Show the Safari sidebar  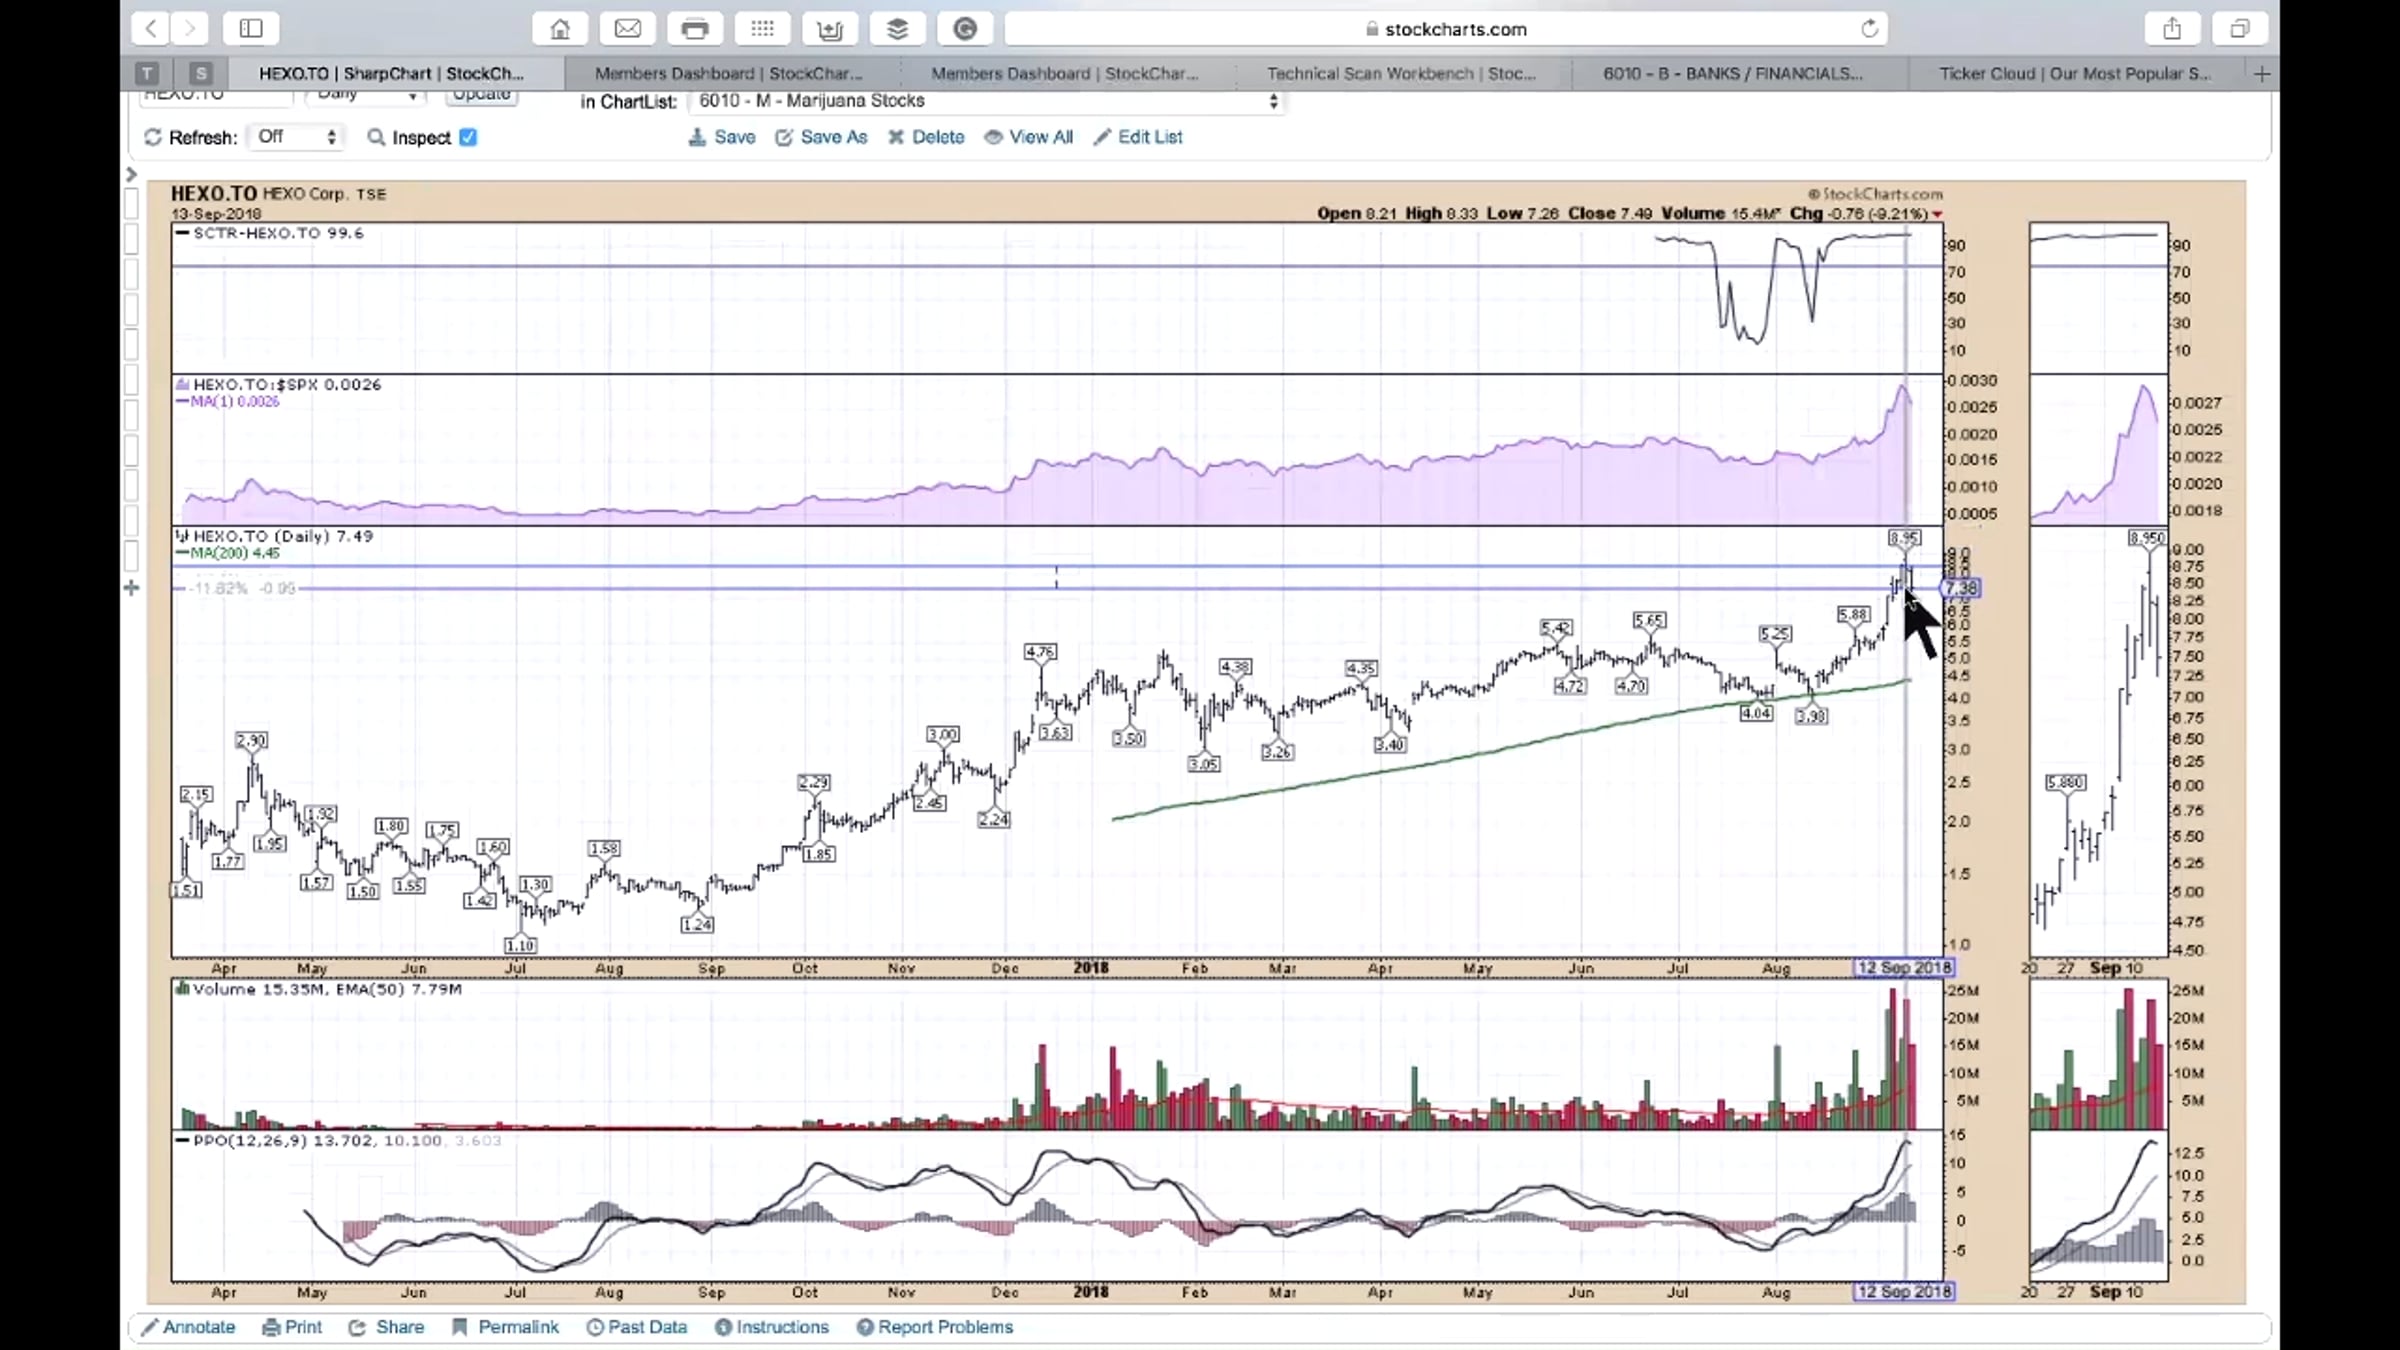click(251, 29)
